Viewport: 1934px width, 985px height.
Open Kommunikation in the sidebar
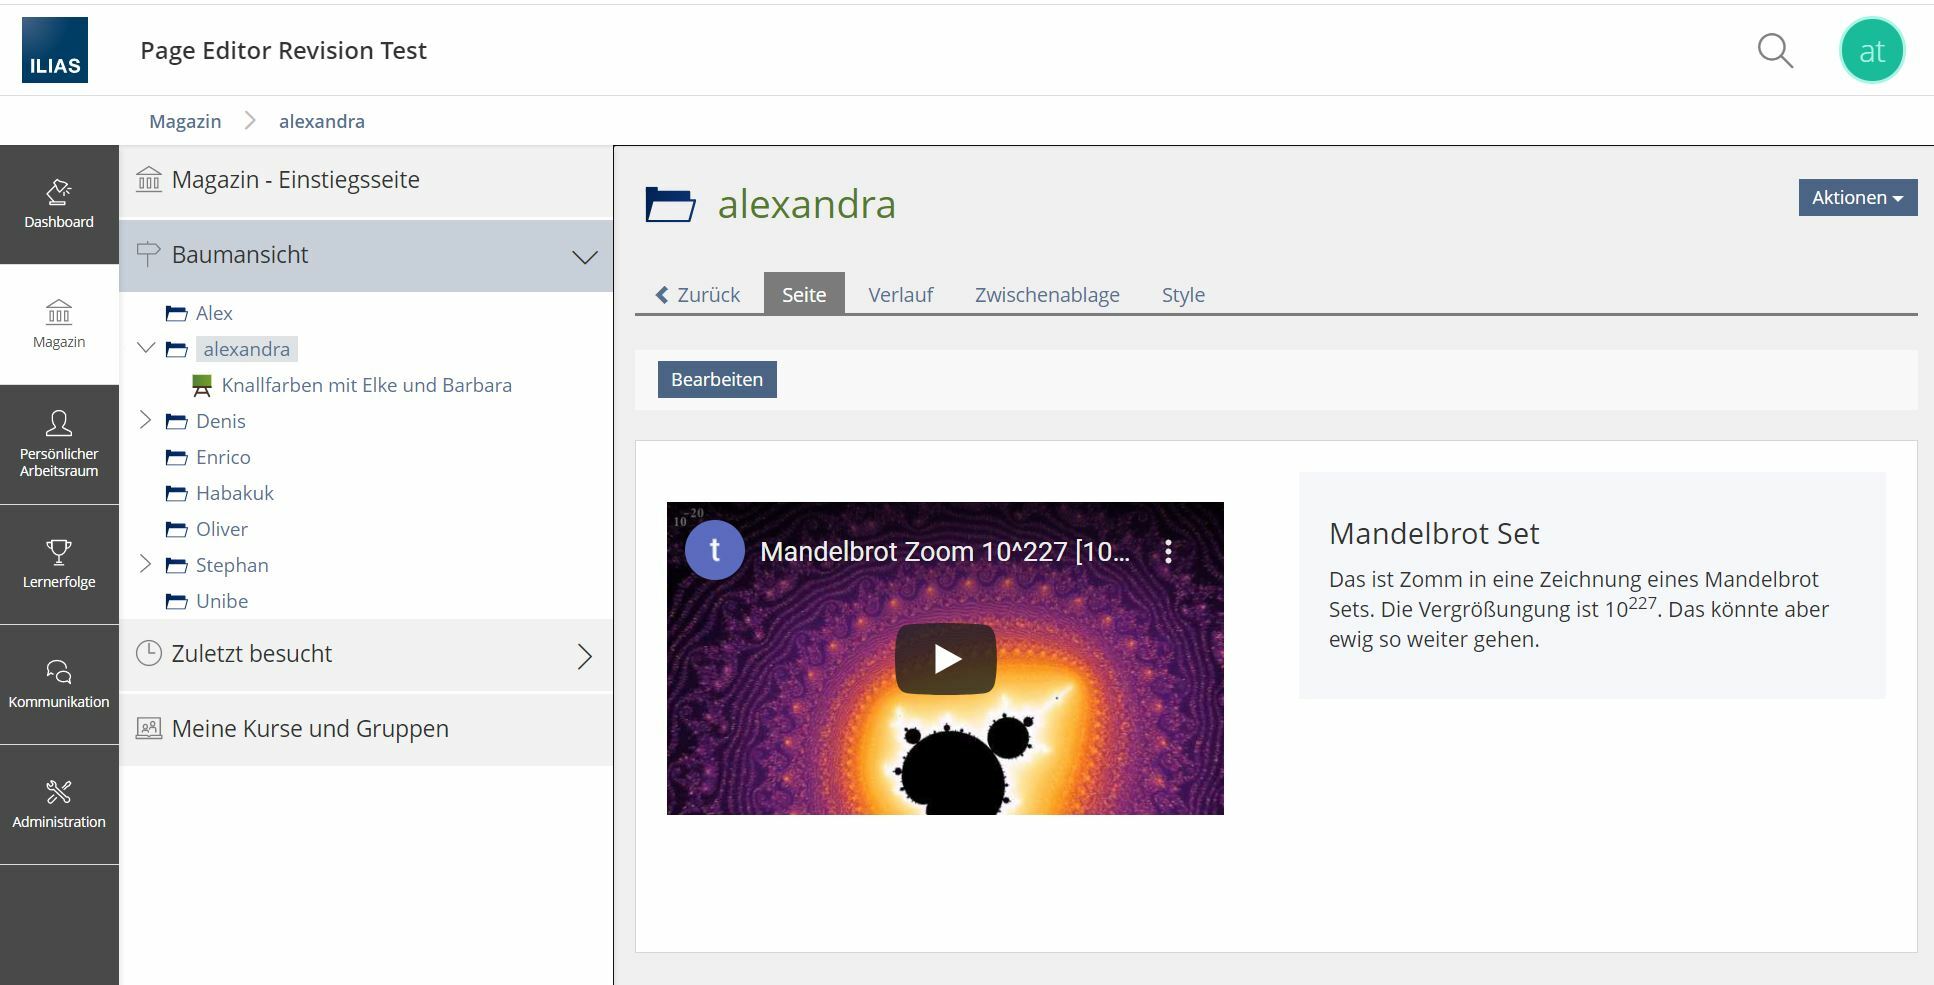point(59,684)
